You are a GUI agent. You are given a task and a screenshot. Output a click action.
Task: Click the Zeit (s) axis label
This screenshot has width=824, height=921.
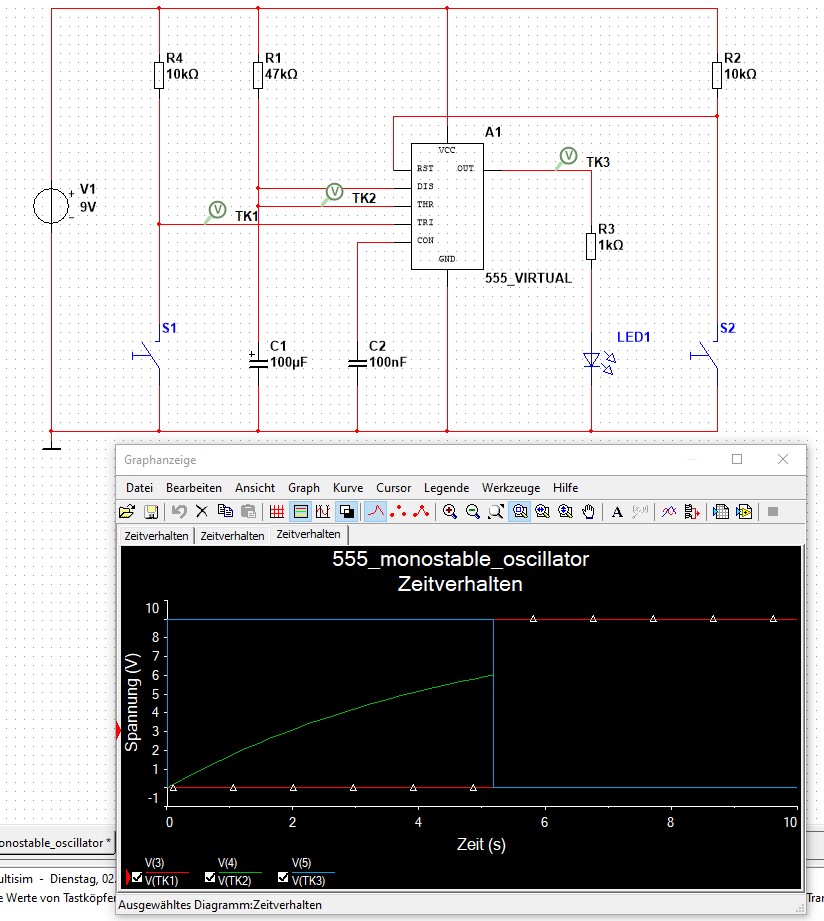pyautogui.click(x=481, y=844)
